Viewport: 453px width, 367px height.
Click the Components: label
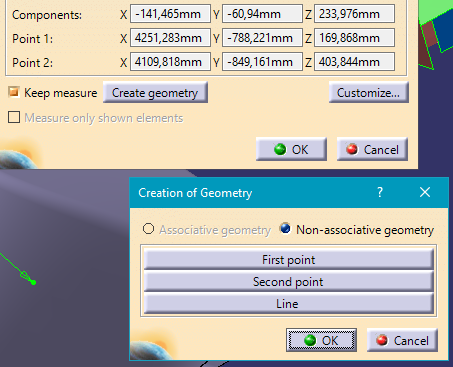(47, 15)
